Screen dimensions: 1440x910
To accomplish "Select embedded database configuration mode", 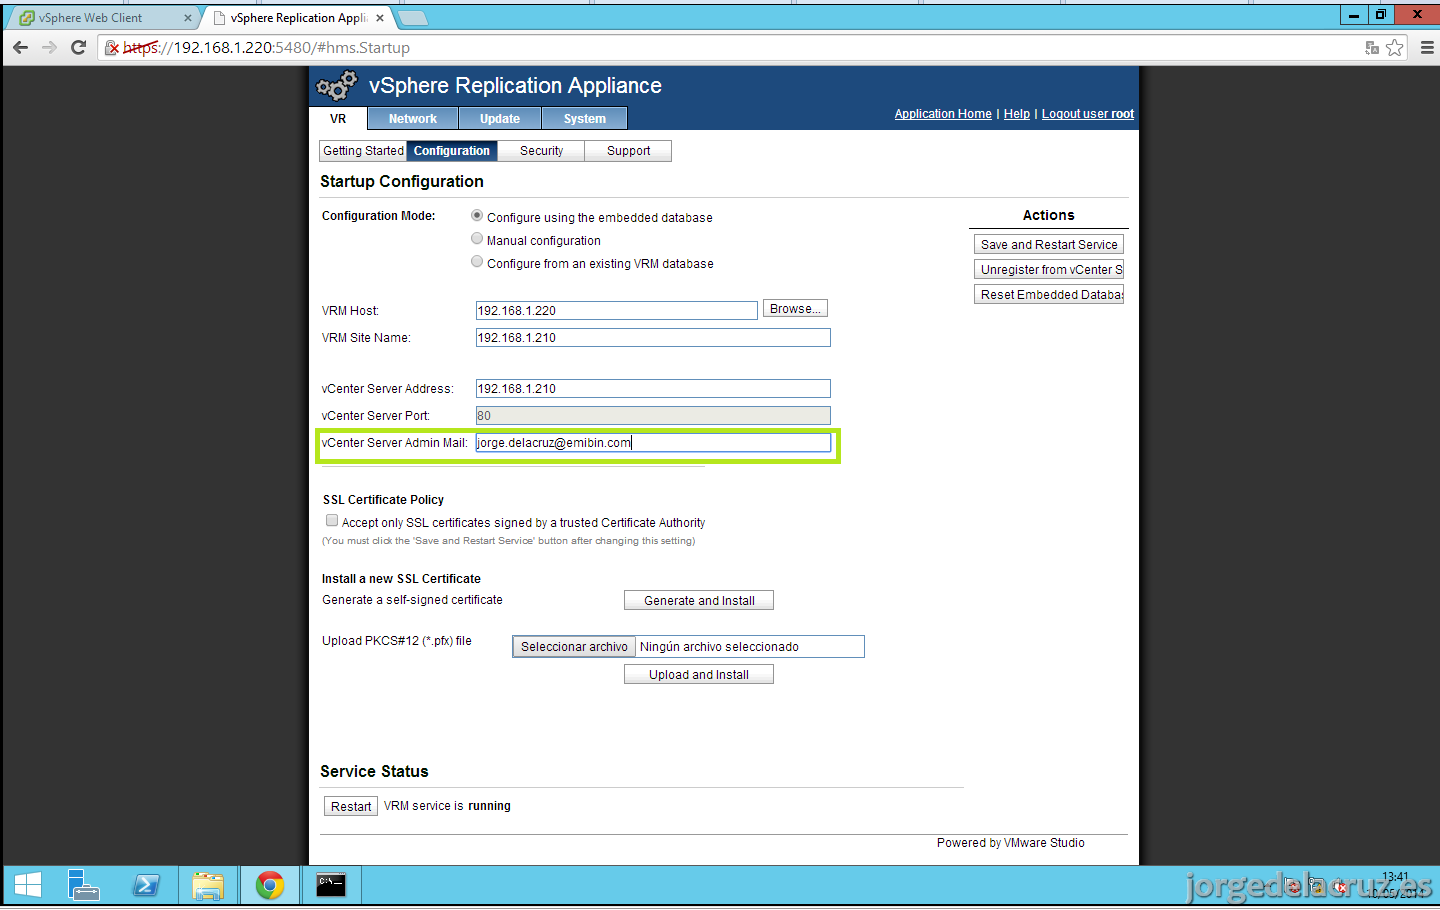I will click(477, 215).
